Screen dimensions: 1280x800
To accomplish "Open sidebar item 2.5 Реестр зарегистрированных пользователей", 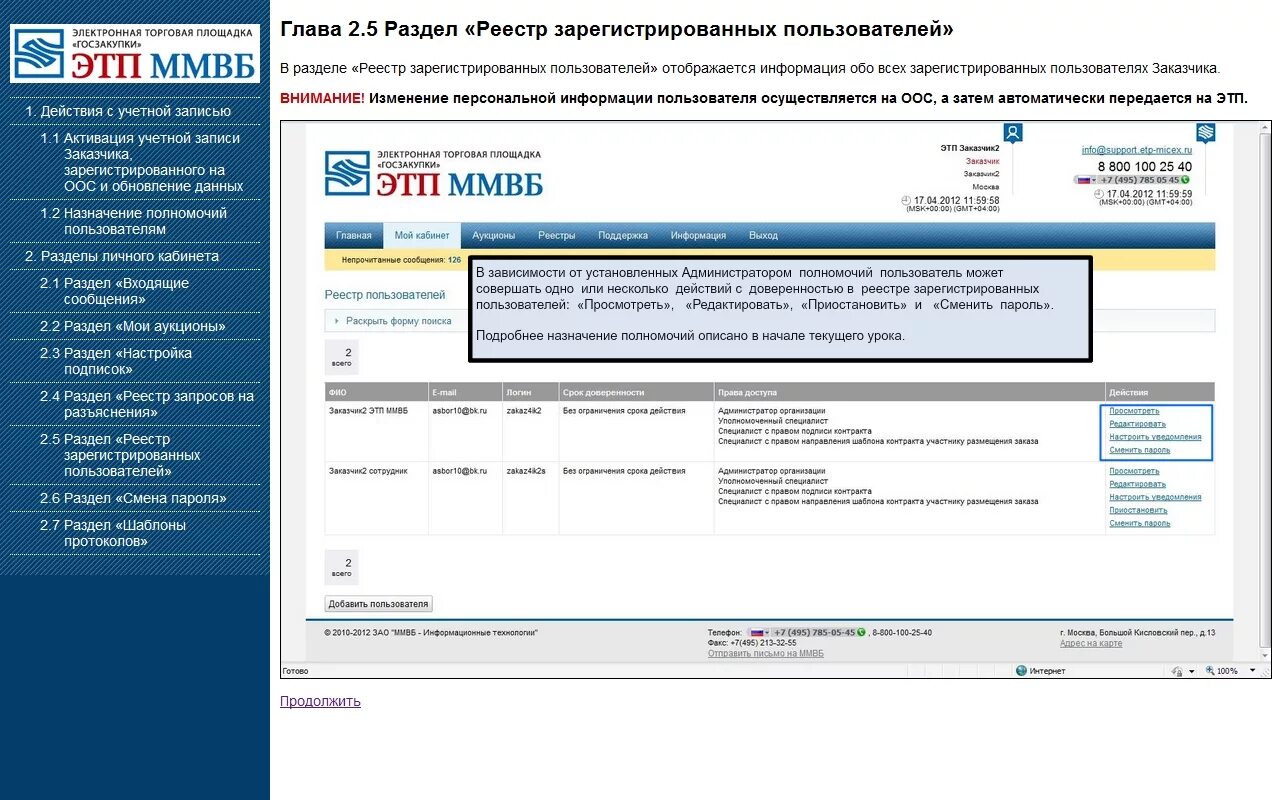I will pos(120,455).
